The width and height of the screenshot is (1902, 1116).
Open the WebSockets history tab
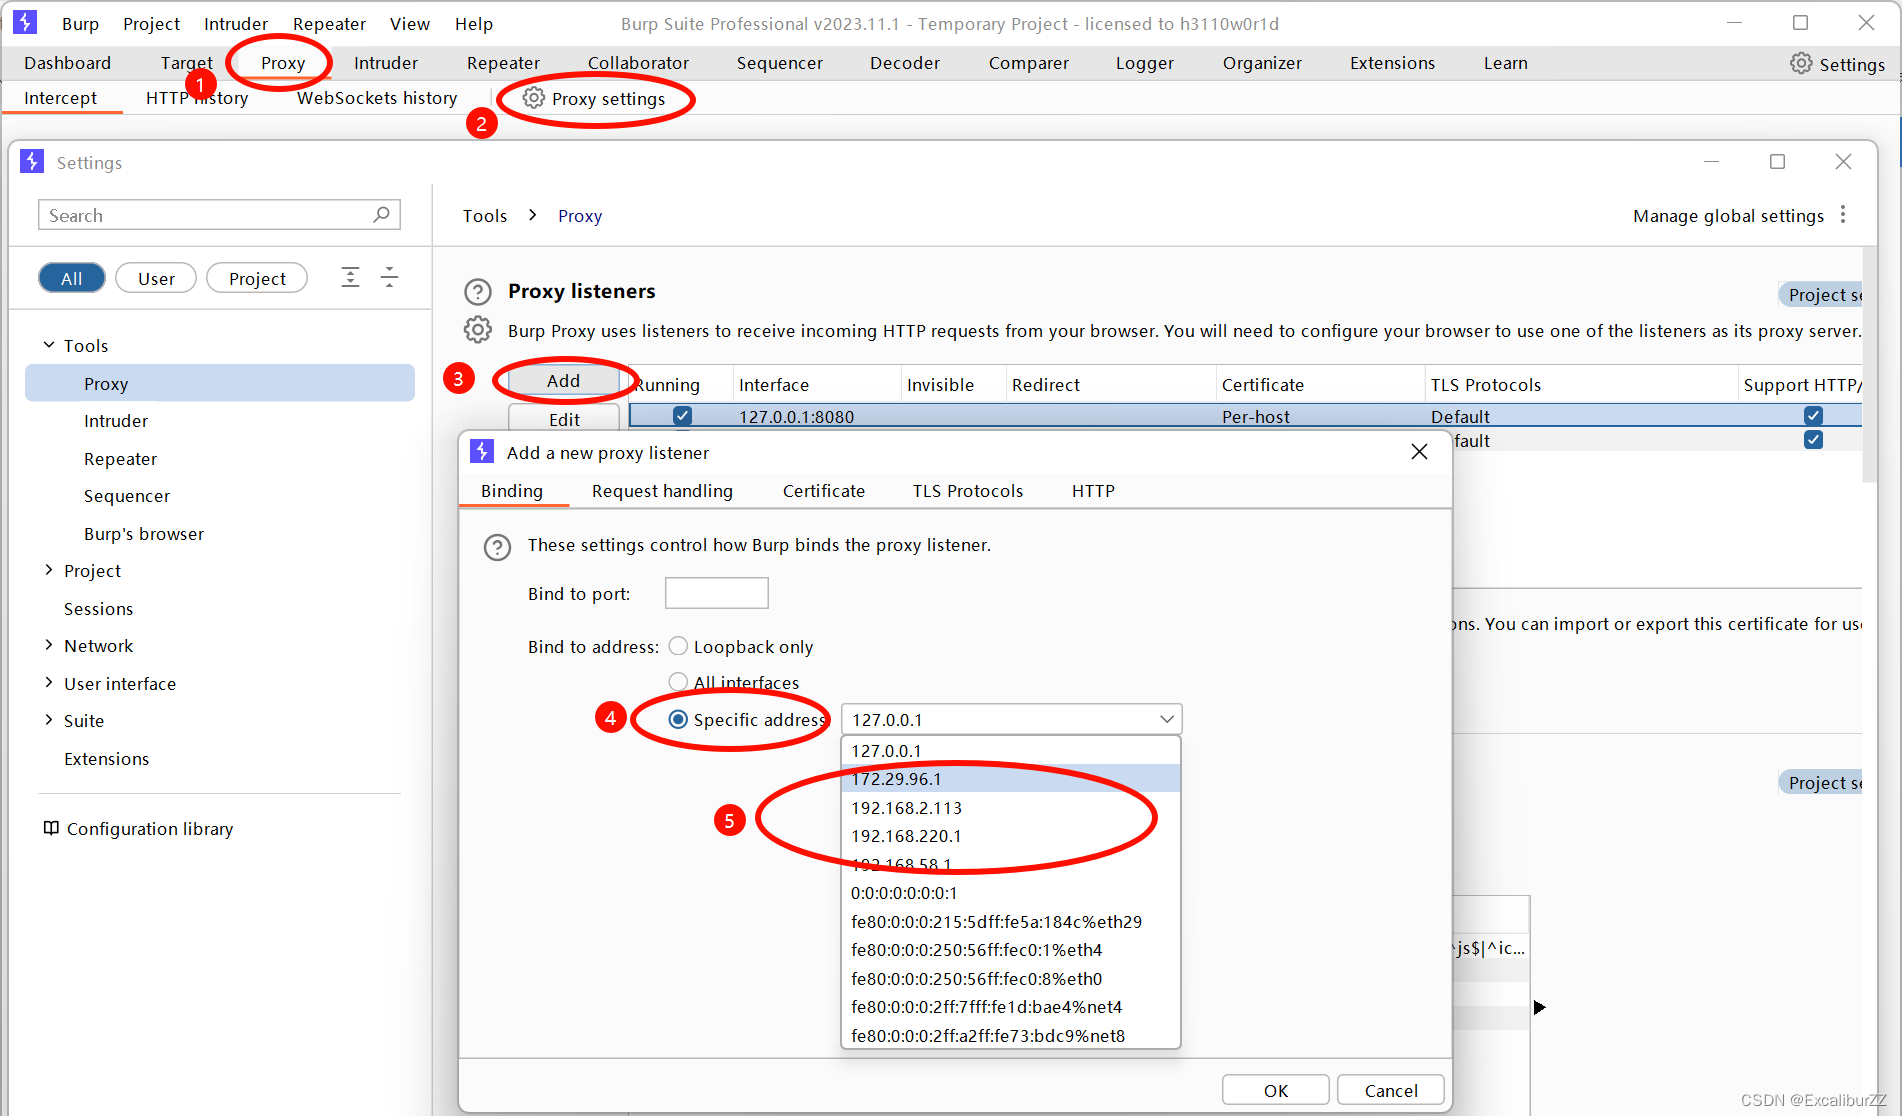377,98
